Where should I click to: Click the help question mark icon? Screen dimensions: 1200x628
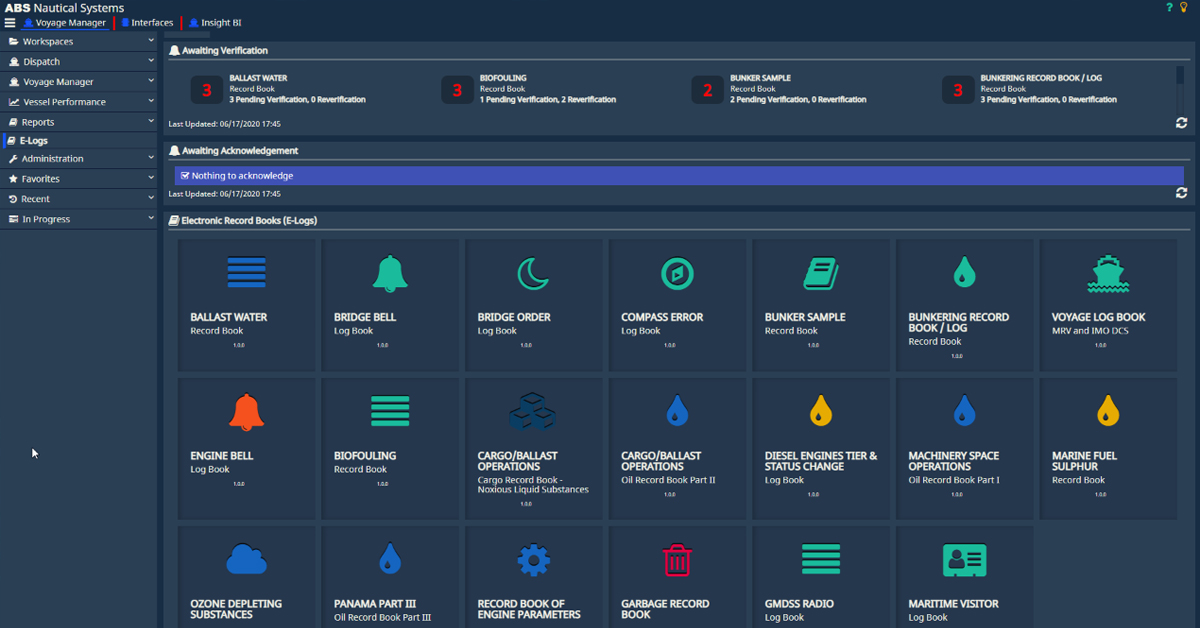pos(1168,8)
